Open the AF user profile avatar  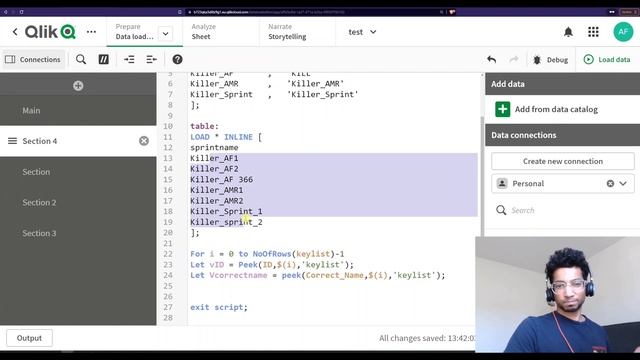pyautogui.click(x=623, y=32)
